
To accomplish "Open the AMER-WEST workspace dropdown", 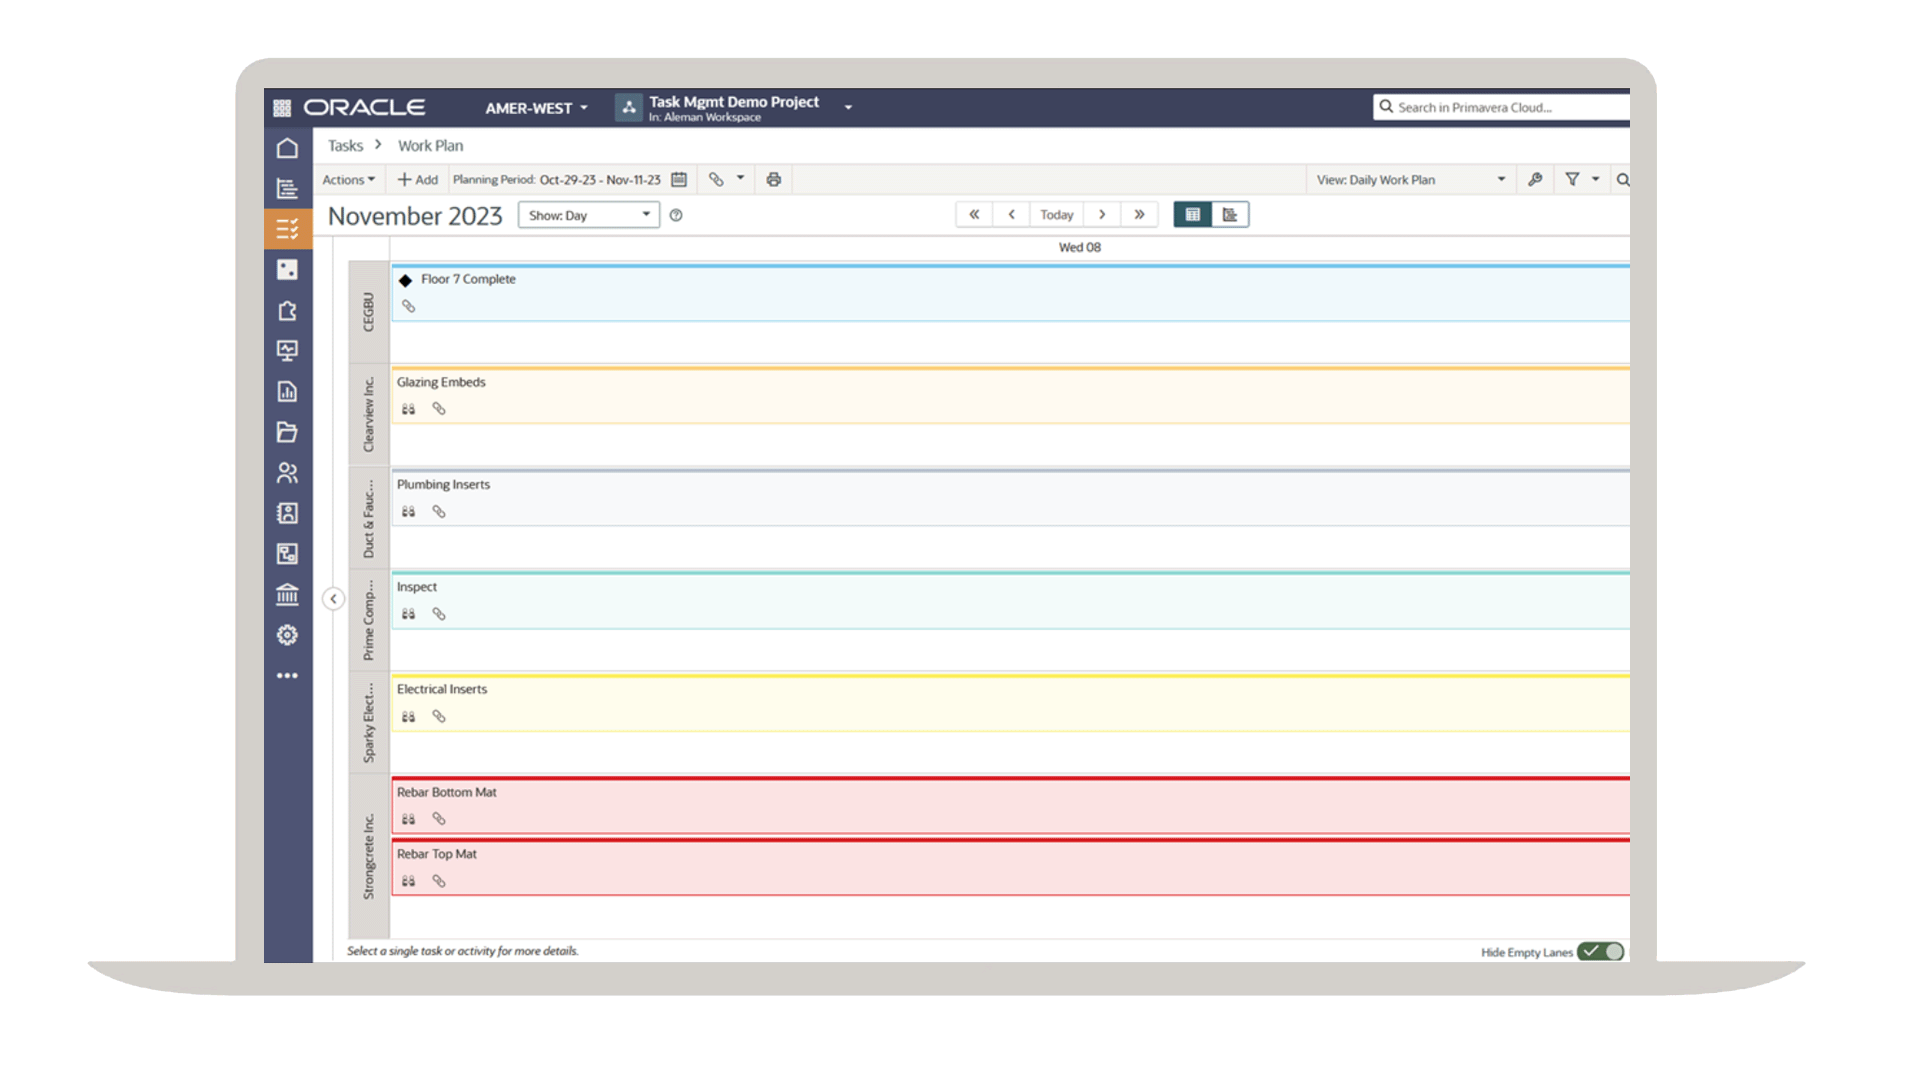I will click(536, 108).
